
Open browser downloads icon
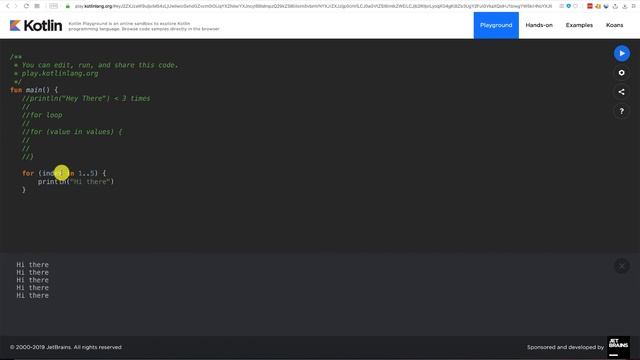(x=624, y=6)
